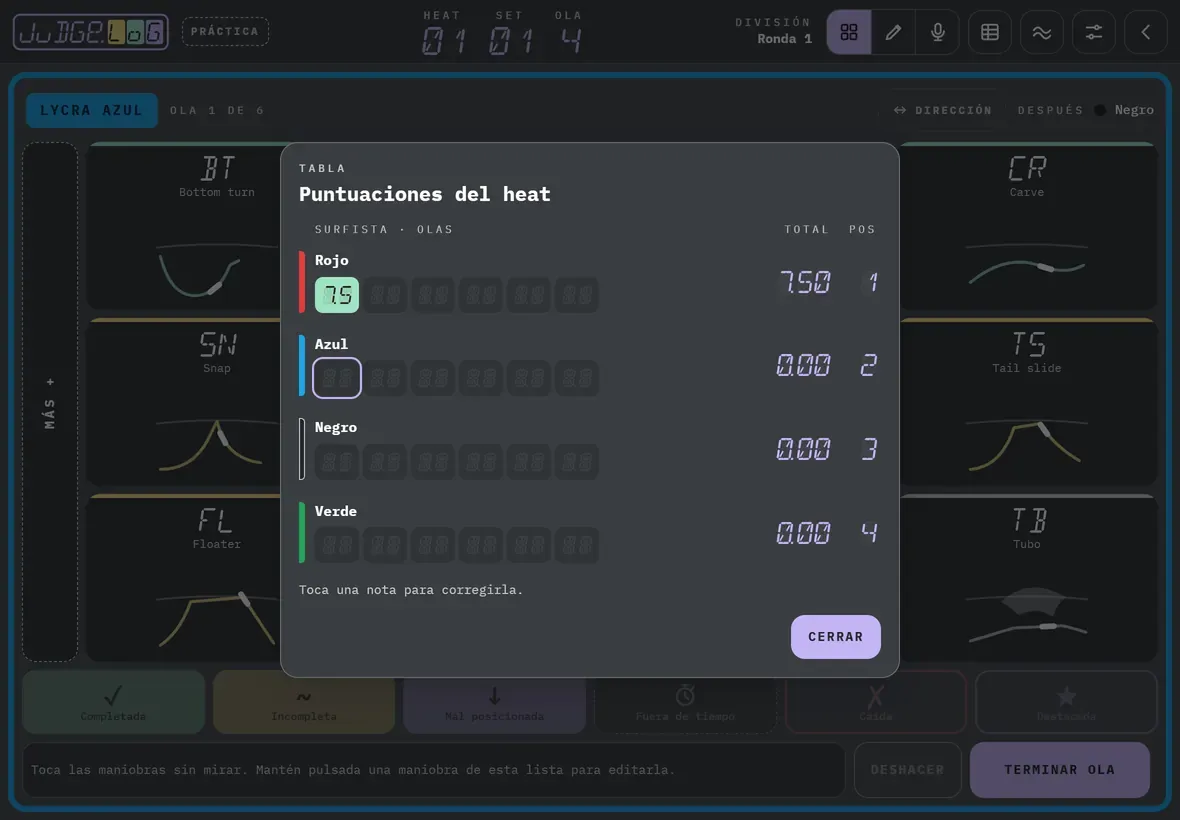This screenshot has height=820, width=1180.
Task: Click Verde's first empty wave score cell
Action: [336, 545]
